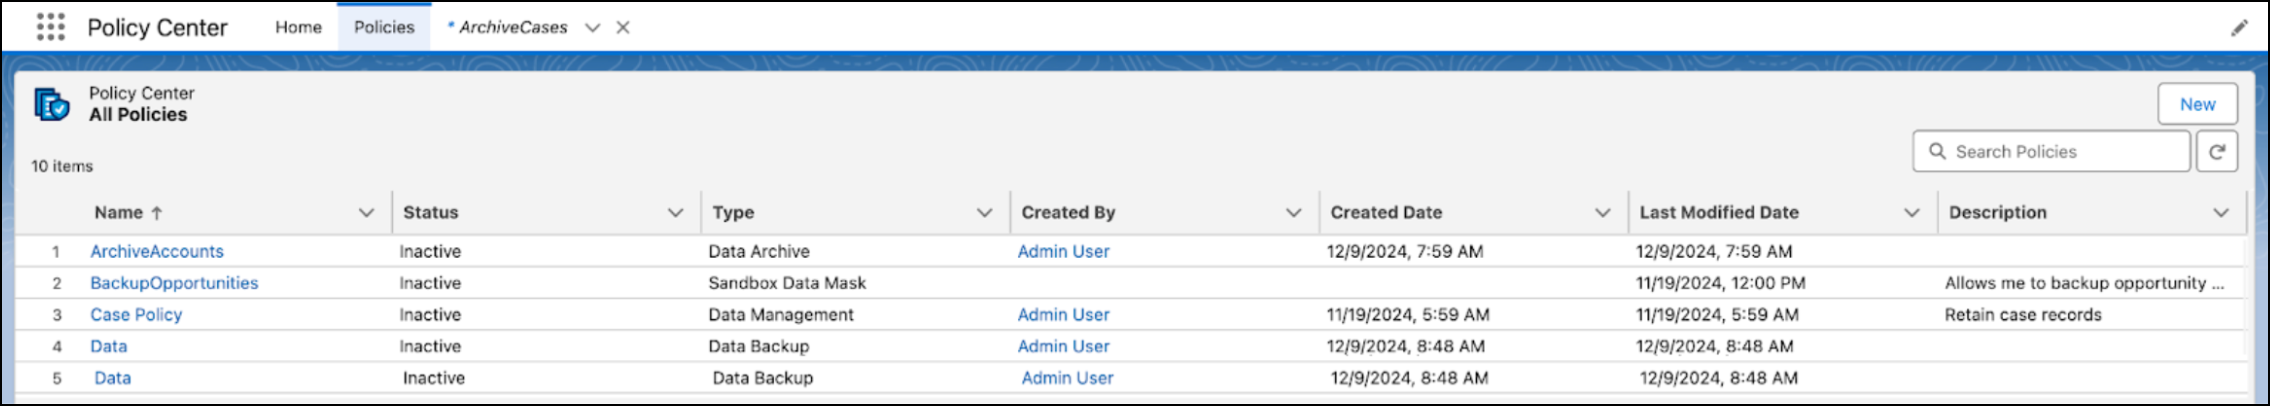This screenshot has height=406, width=2270.
Task: Open the Data policy in row 5
Action: click(x=112, y=378)
